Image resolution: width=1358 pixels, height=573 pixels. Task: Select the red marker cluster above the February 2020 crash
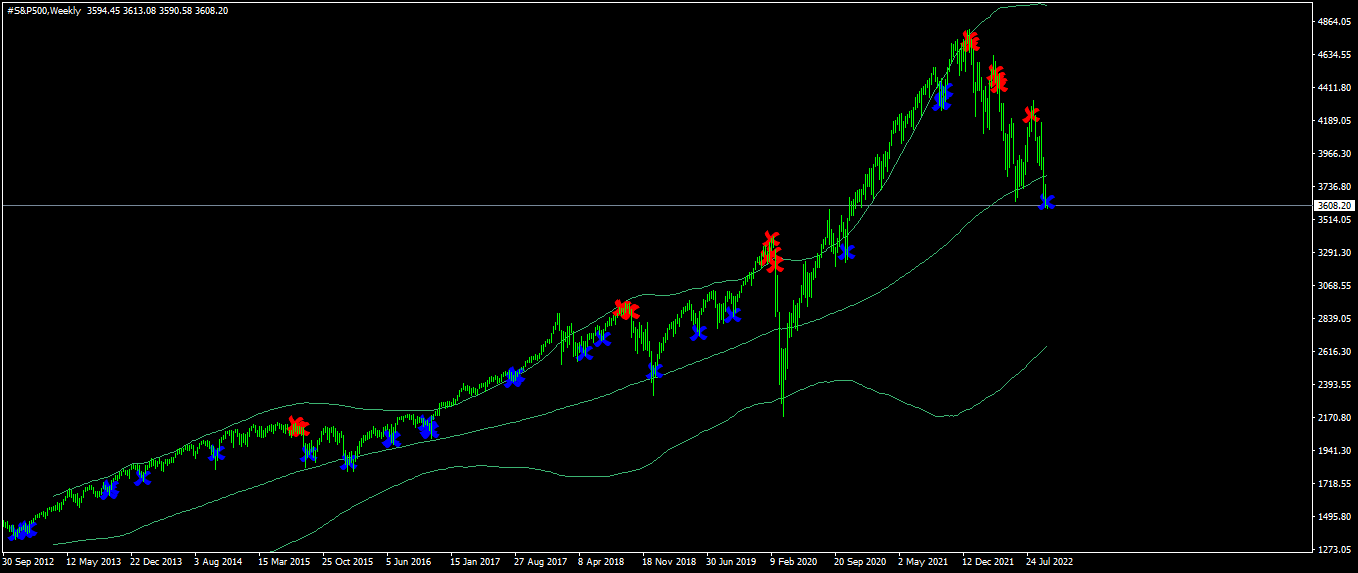770,253
